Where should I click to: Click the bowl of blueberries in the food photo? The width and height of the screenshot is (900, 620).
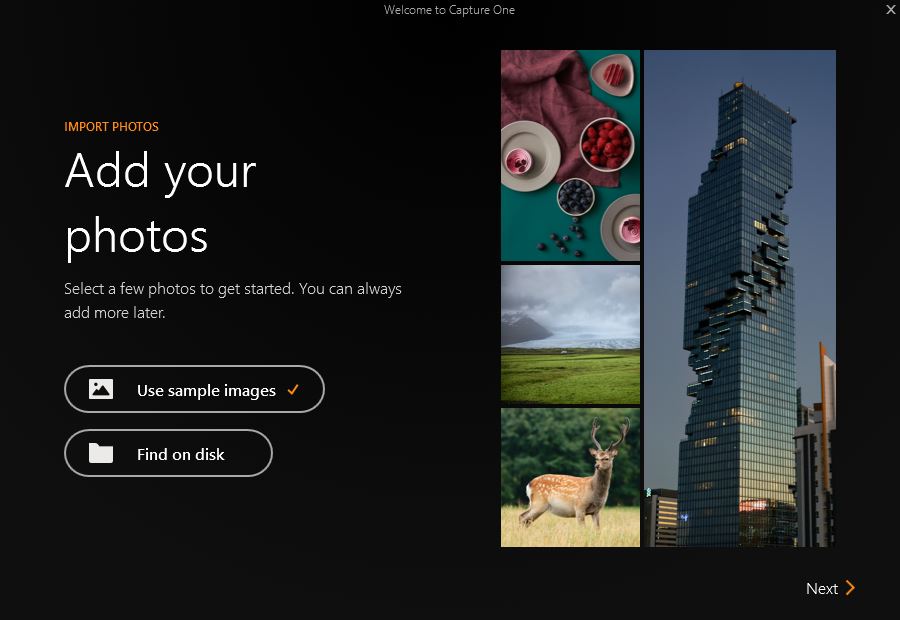(x=575, y=196)
